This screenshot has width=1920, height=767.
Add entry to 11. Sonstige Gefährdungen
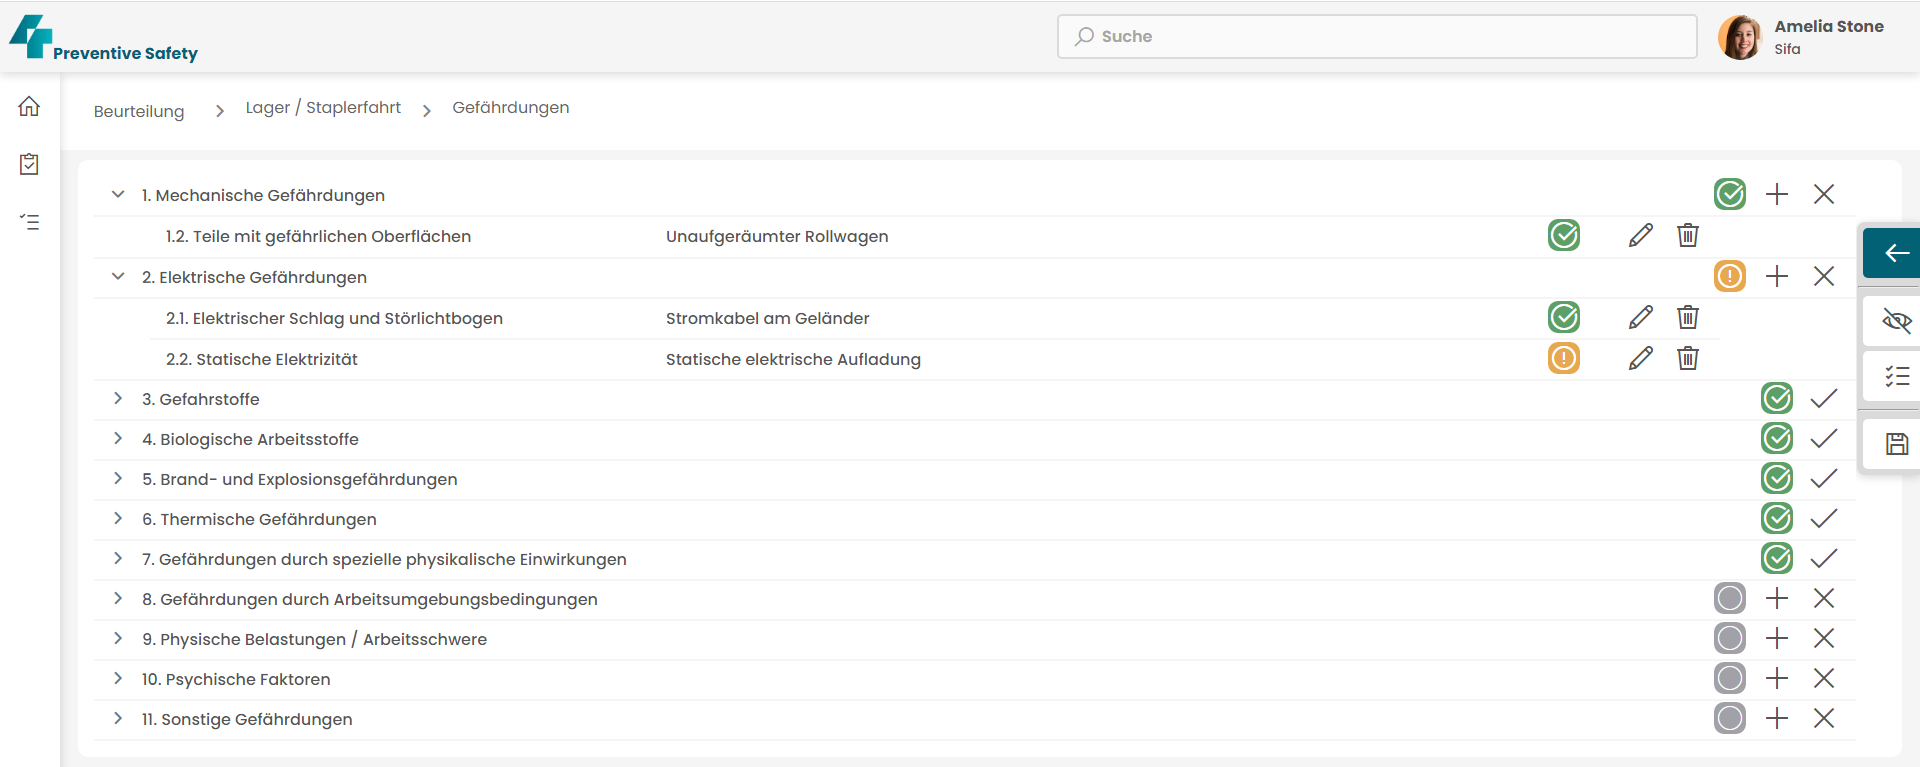[1777, 718]
